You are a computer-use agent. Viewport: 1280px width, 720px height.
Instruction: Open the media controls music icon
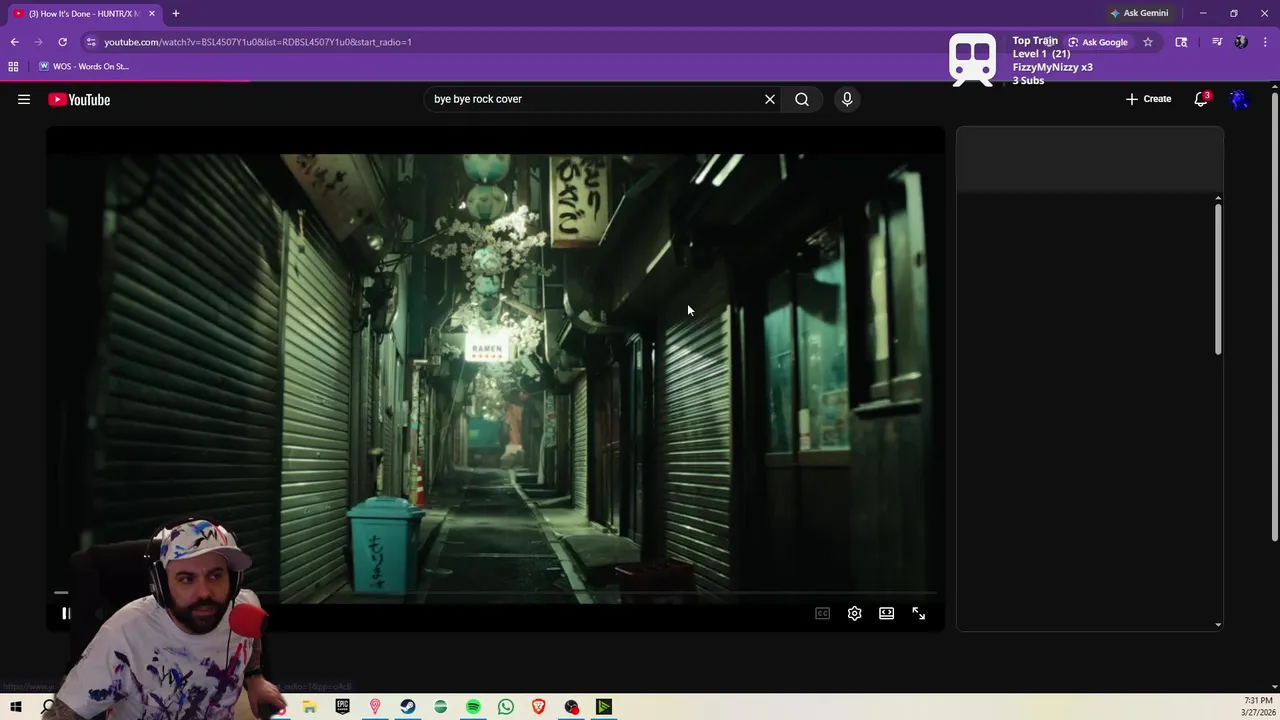pyautogui.click(x=1217, y=42)
